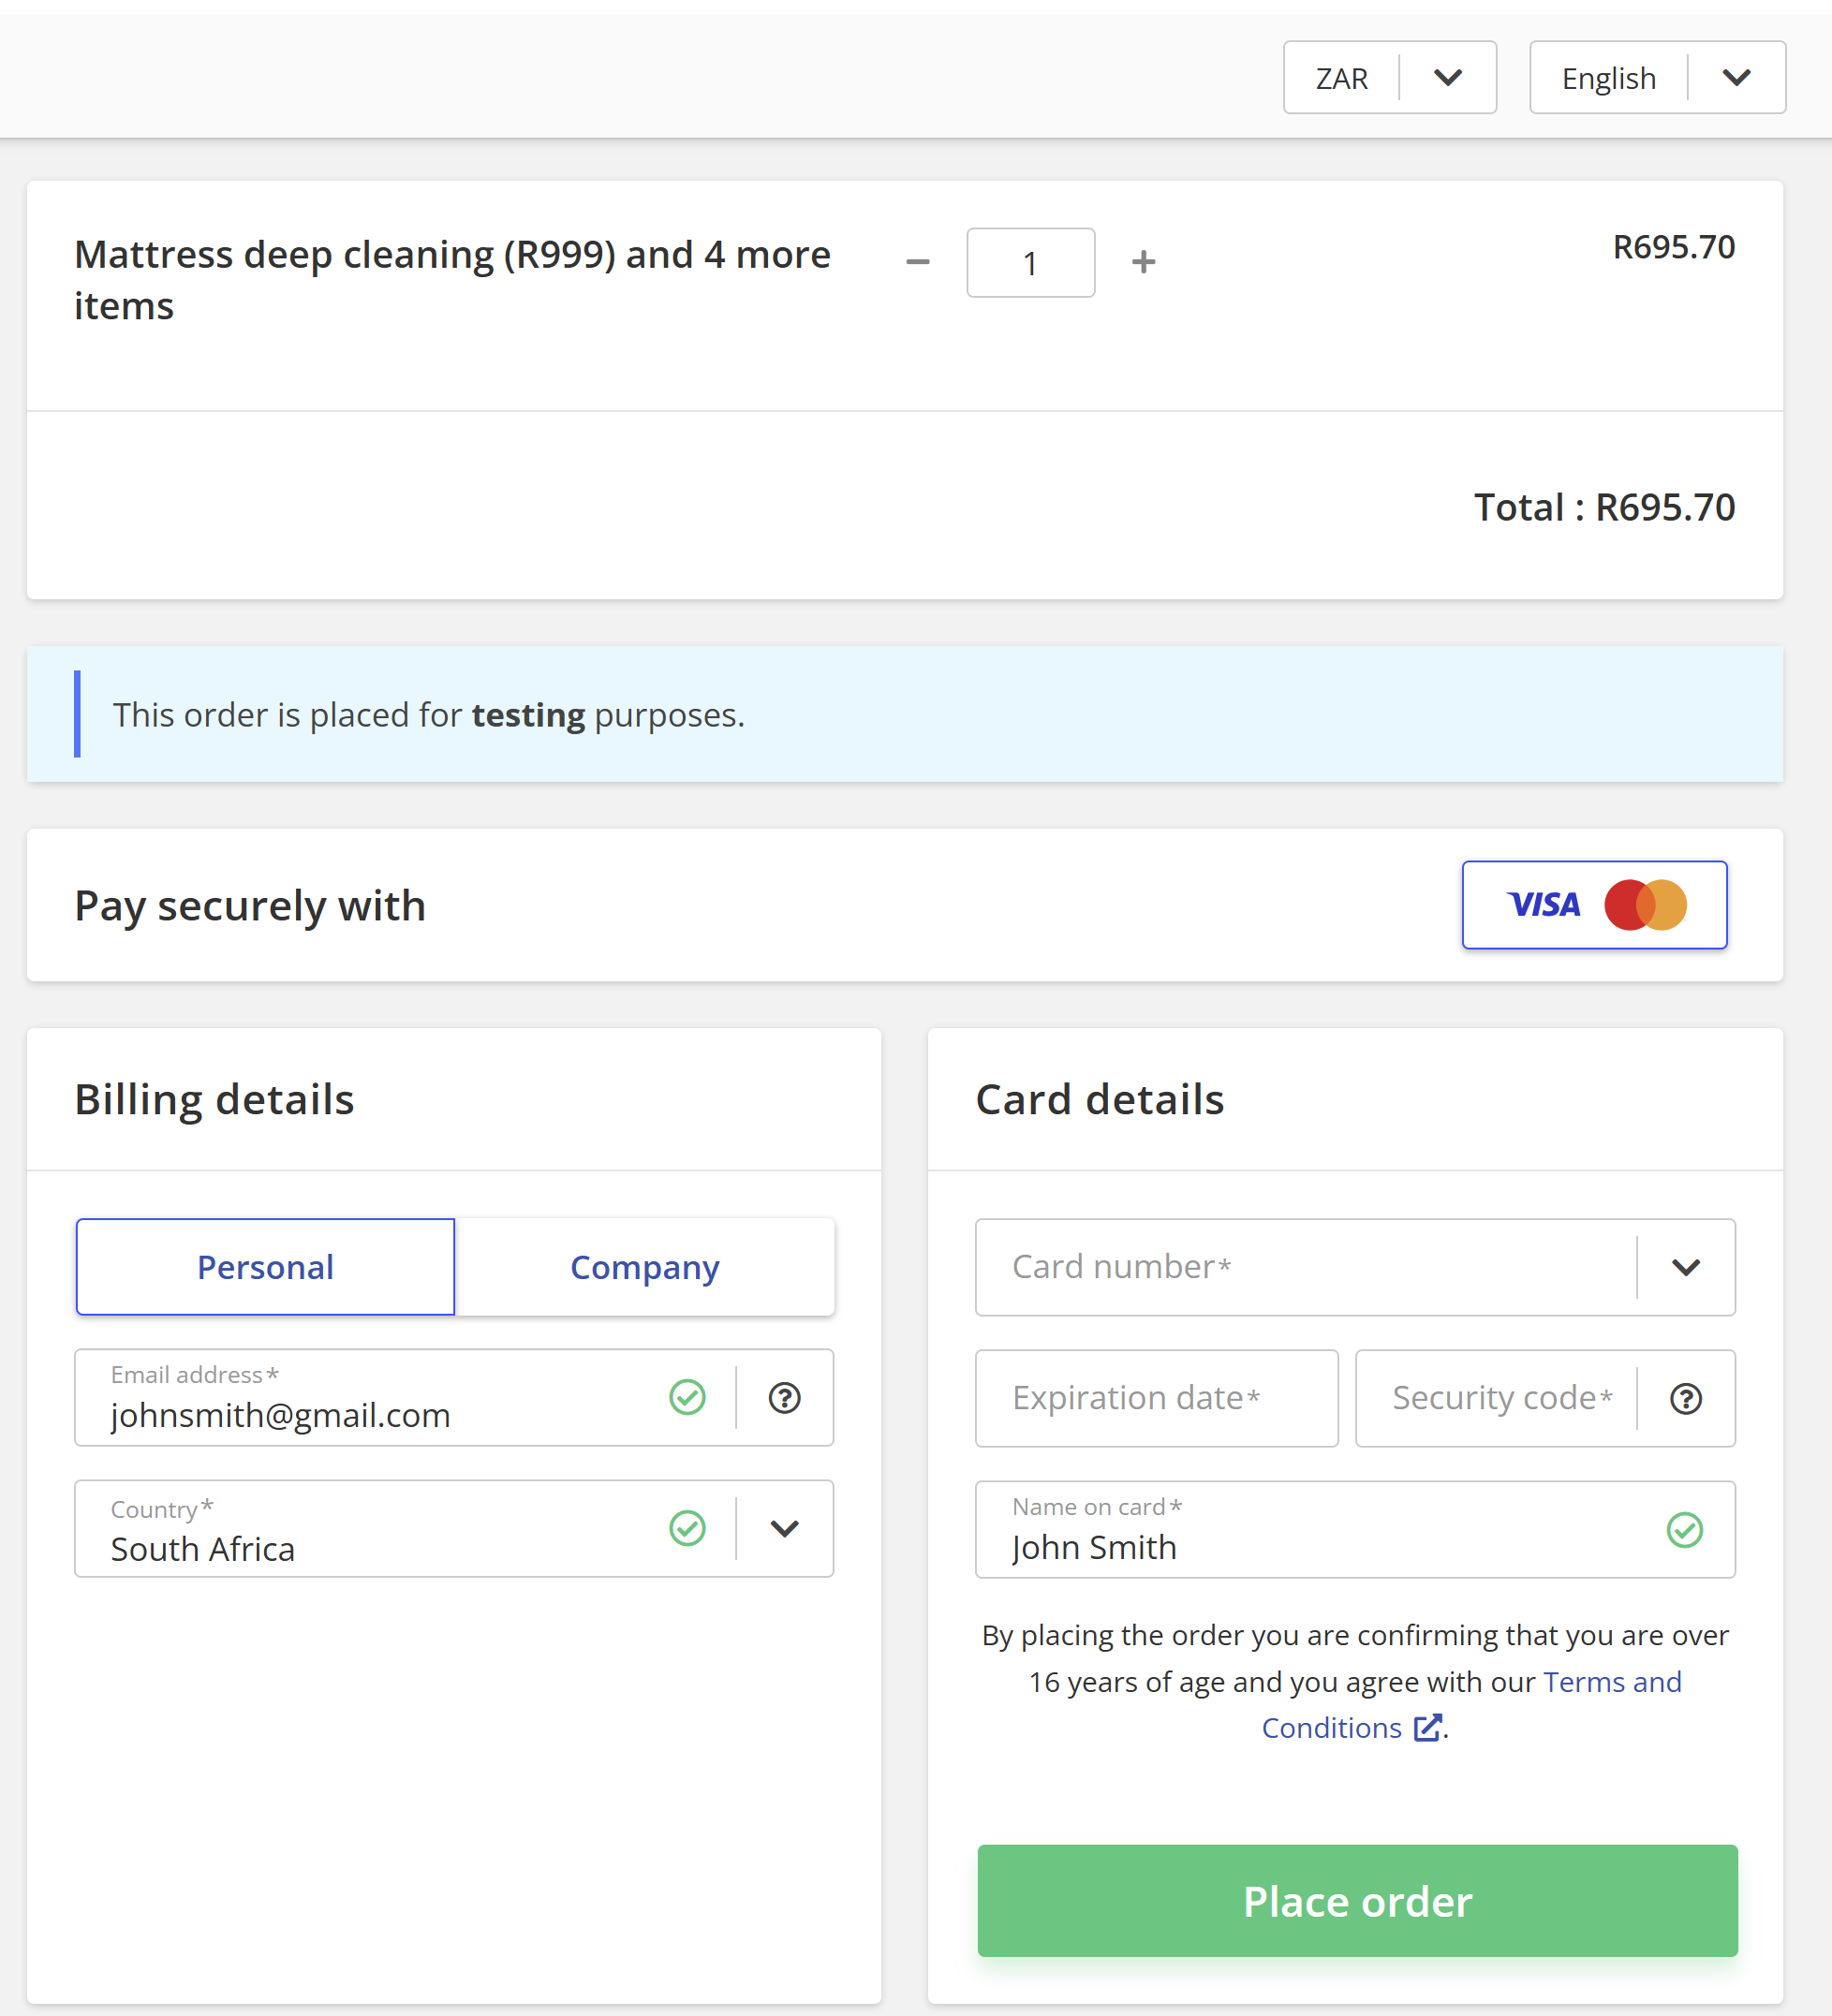Focus the Card number field
The width and height of the screenshot is (1832, 2016).
pyautogui.click(x=1305, y=1267)
